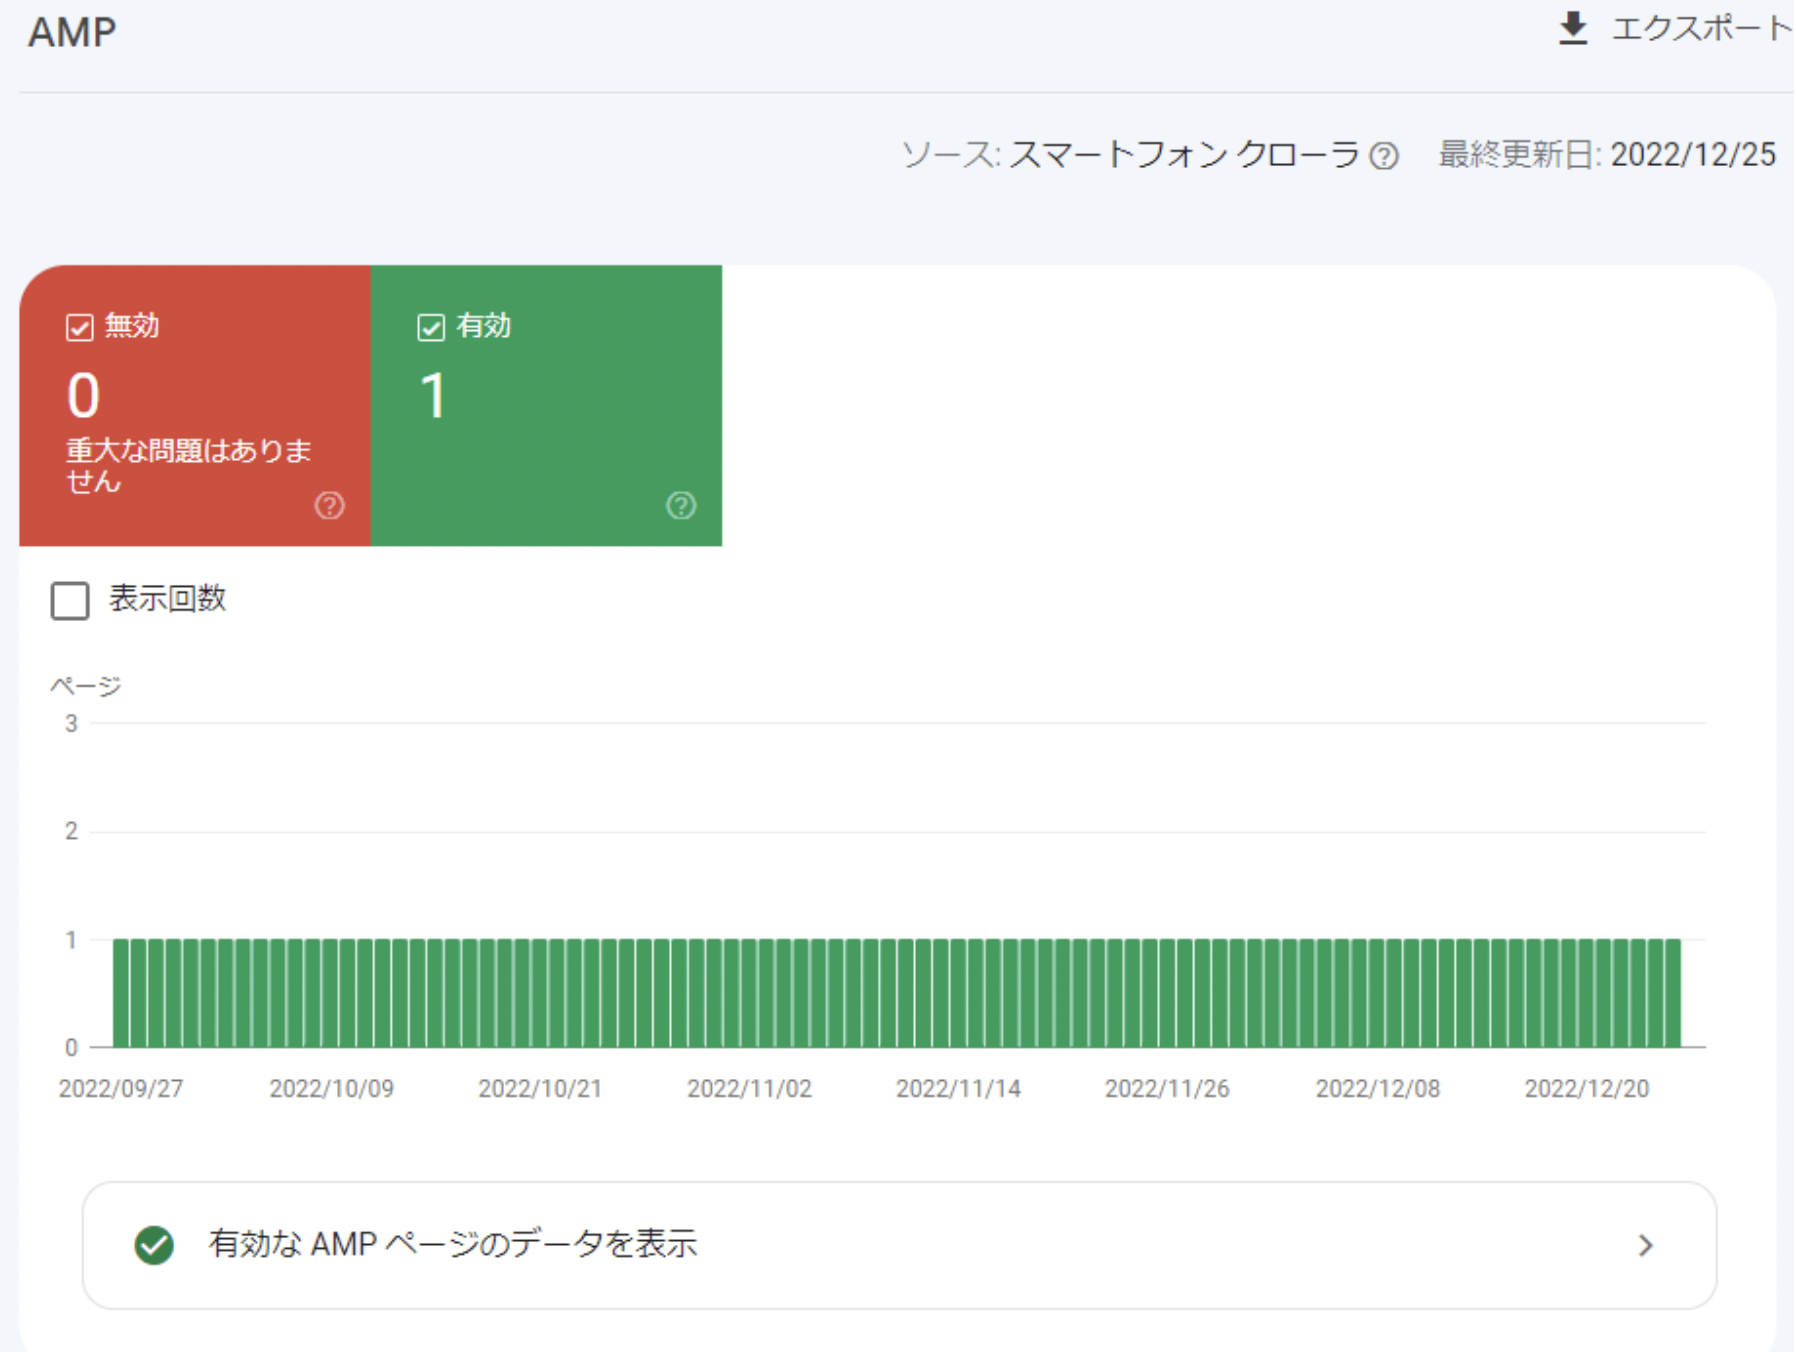Click the 2022/12/20 axis date label

pos(1587,1089)
